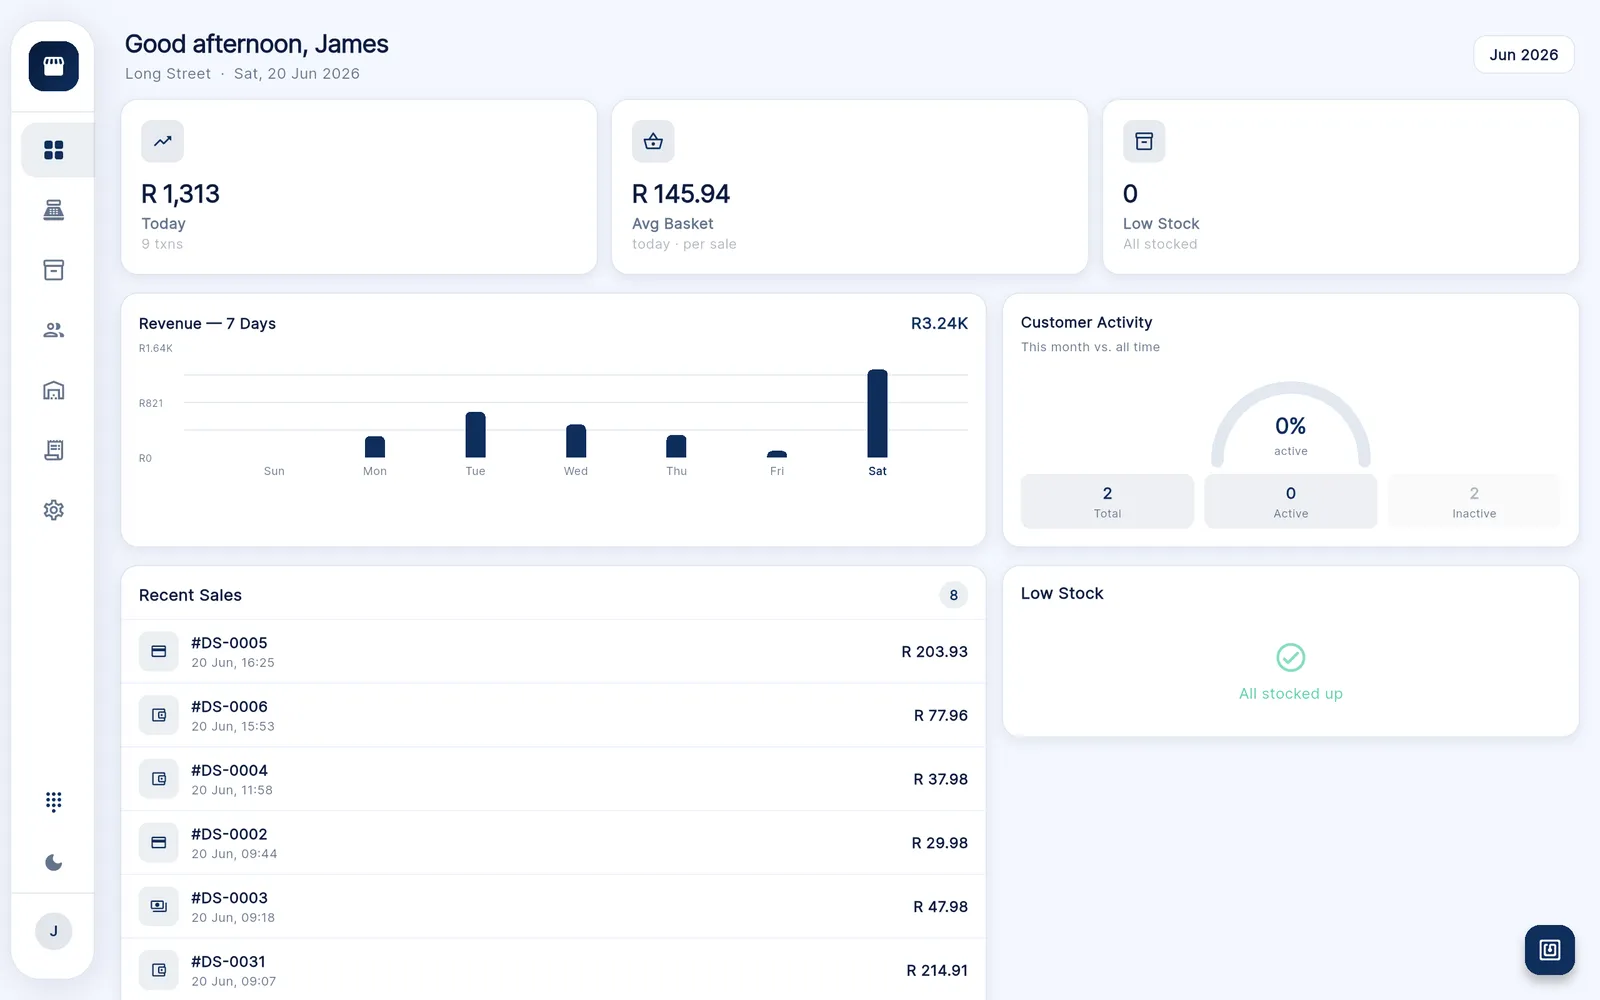
Task: Click the Inactive customers tile
Action: pos(1474,501)
